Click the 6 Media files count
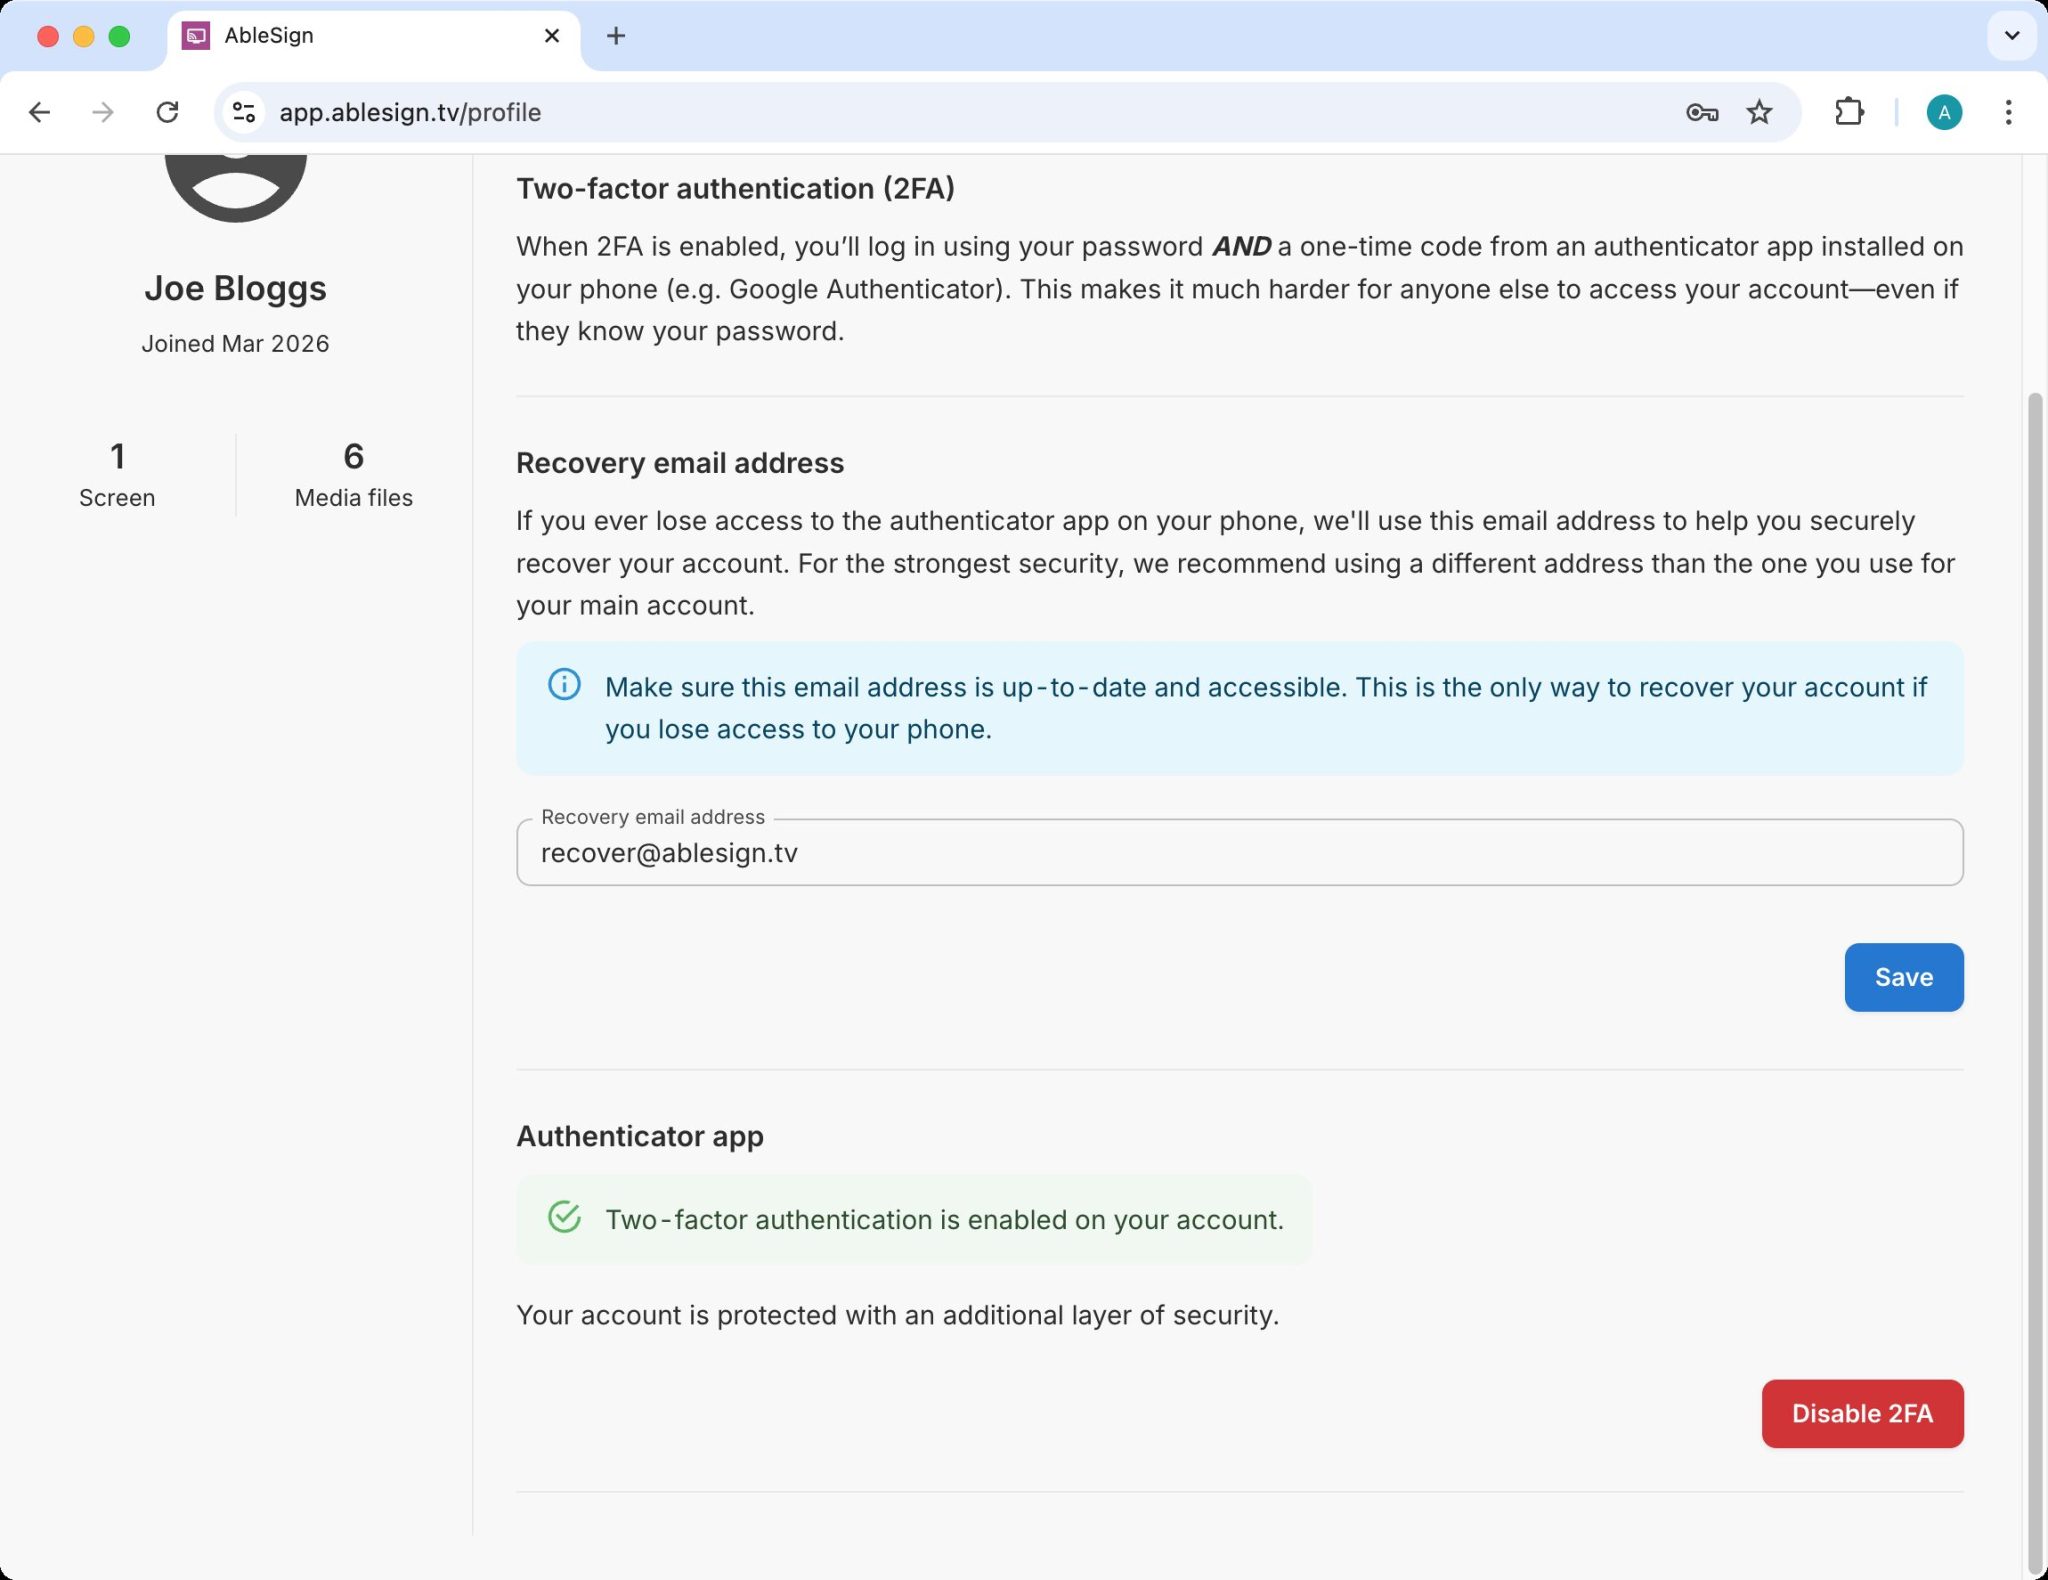Viewport: 2048px width, 1580px height. pyautogui.click(x=353, y=475)
